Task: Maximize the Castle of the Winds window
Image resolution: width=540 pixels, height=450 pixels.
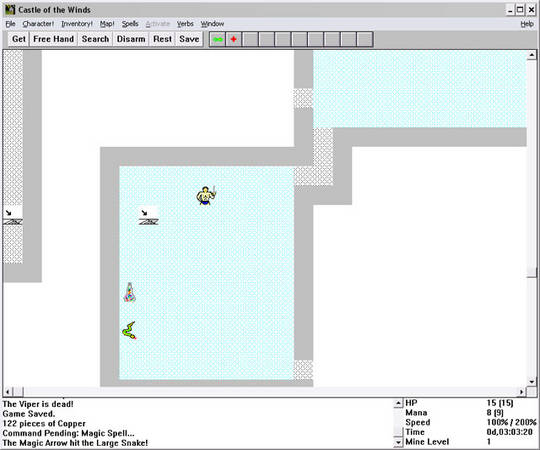Action: 520,10
